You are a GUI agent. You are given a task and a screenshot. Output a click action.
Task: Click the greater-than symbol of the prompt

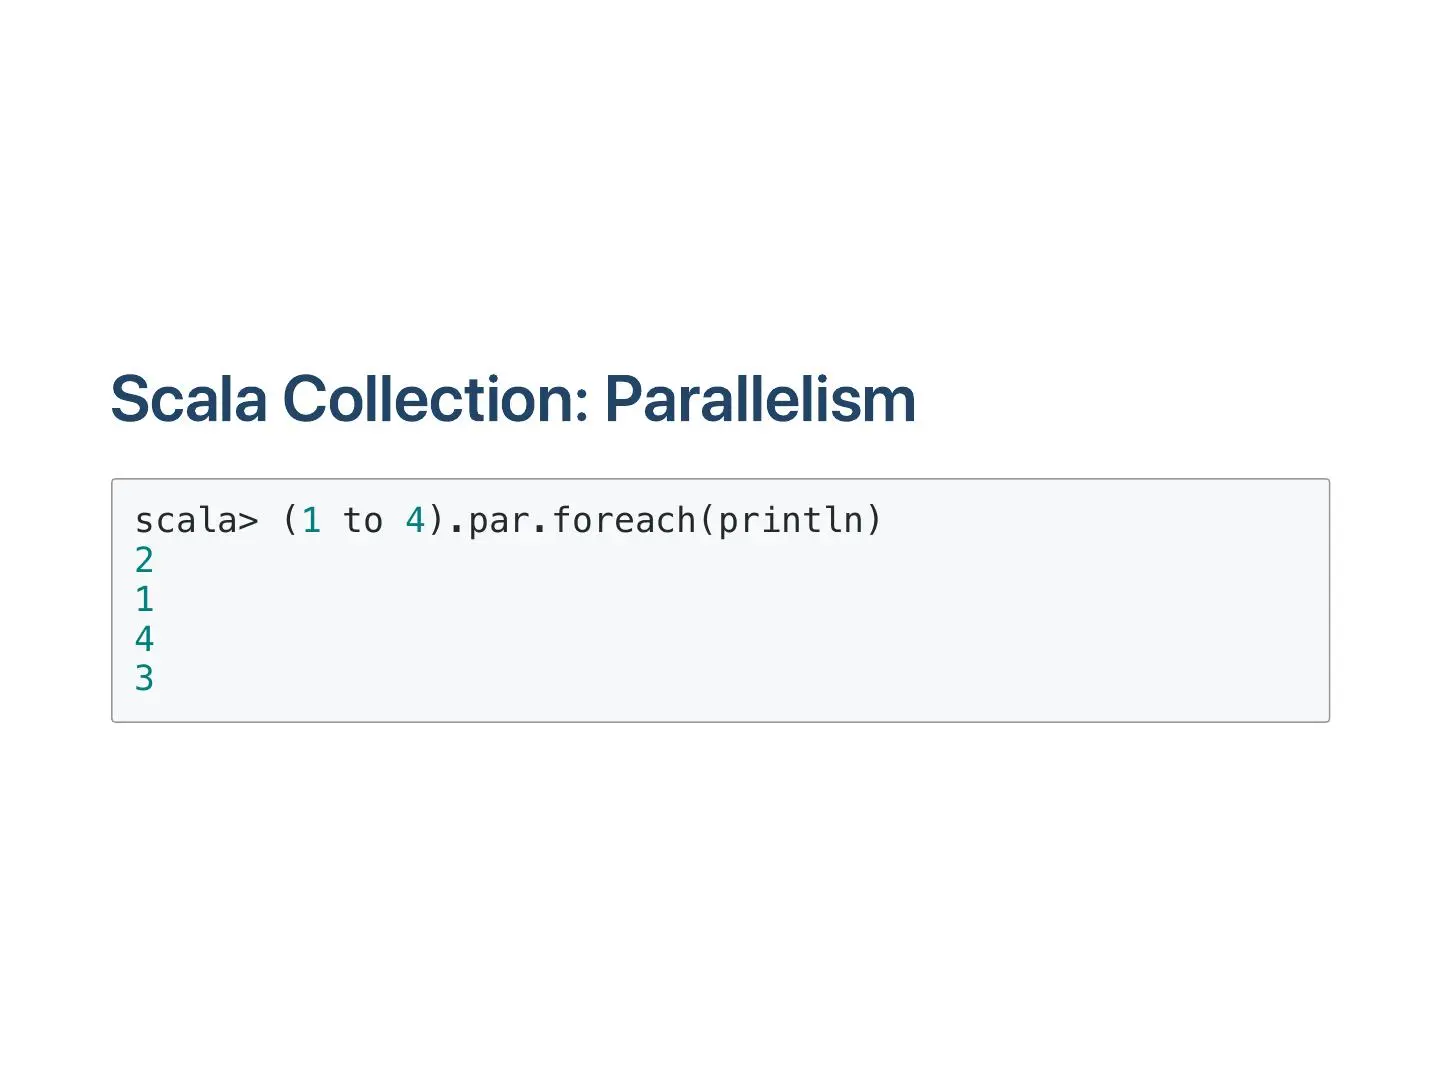(x=248, y=522)
